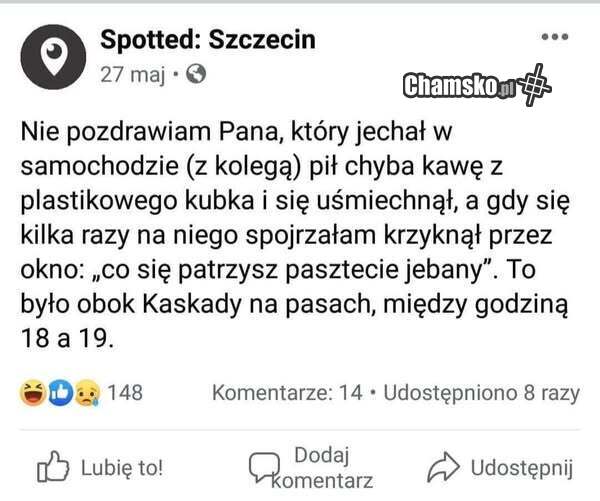Image resolution: width=600 pixels, height=501 pixels.
Task: Open Komentarze: 14 comments list
Action: coord(286,394)
